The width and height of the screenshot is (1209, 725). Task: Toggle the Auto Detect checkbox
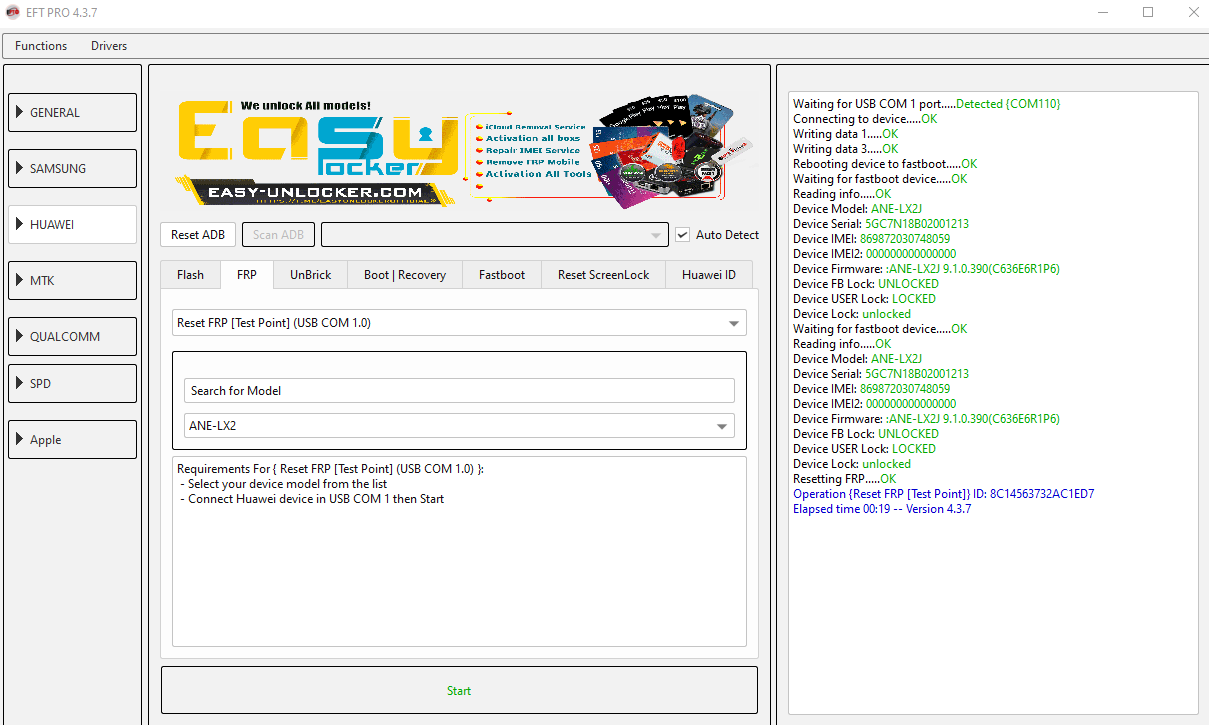click(683, 235)
